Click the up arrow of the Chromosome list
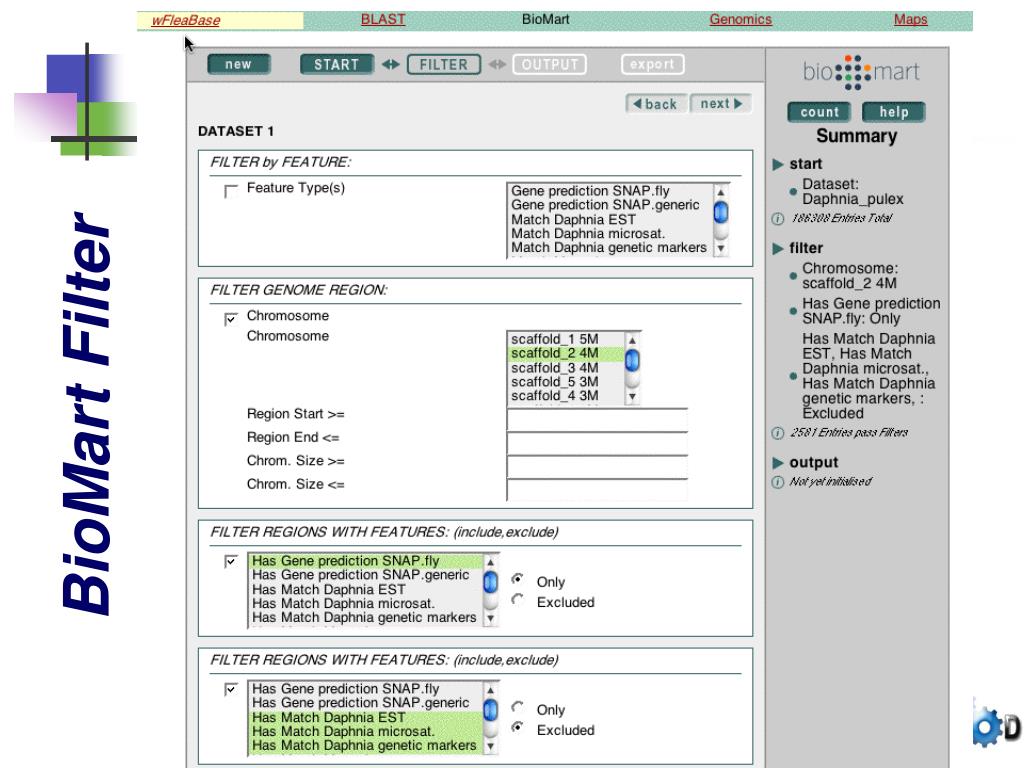Viewport: 1024px width, 768px height. point(632,340)
